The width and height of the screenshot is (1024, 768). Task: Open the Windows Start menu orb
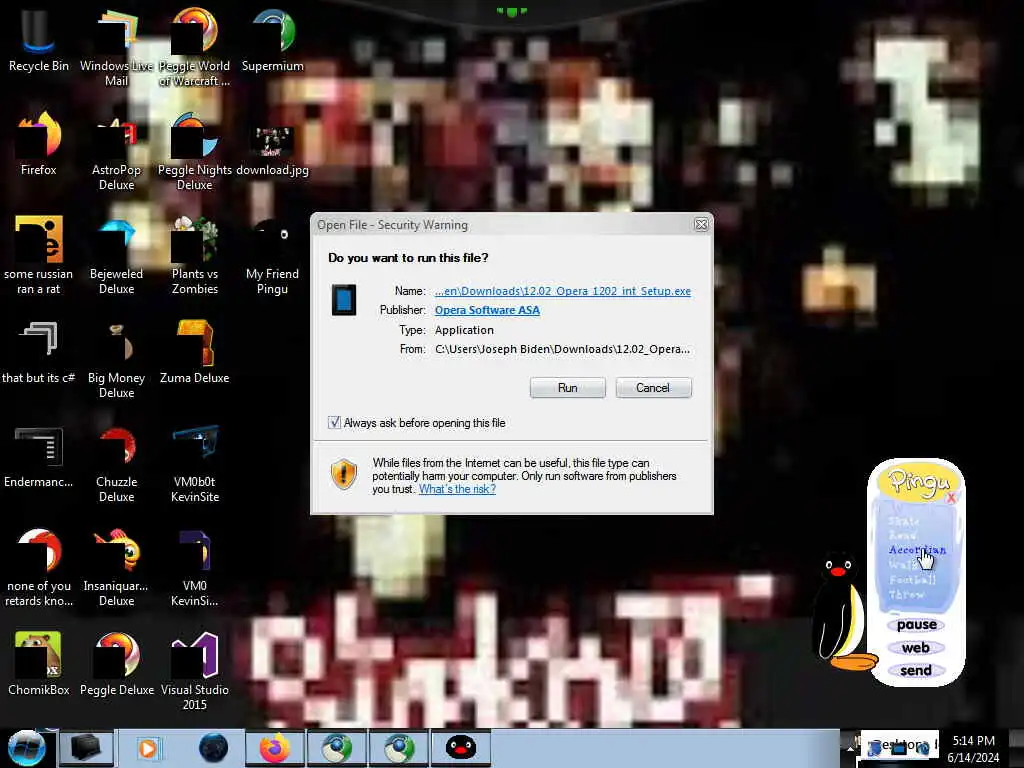coord(27,748)
